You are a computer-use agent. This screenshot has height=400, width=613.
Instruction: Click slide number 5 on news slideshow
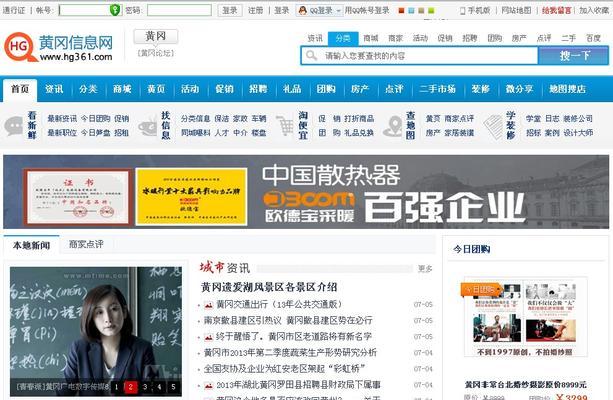tap(173, 387)
